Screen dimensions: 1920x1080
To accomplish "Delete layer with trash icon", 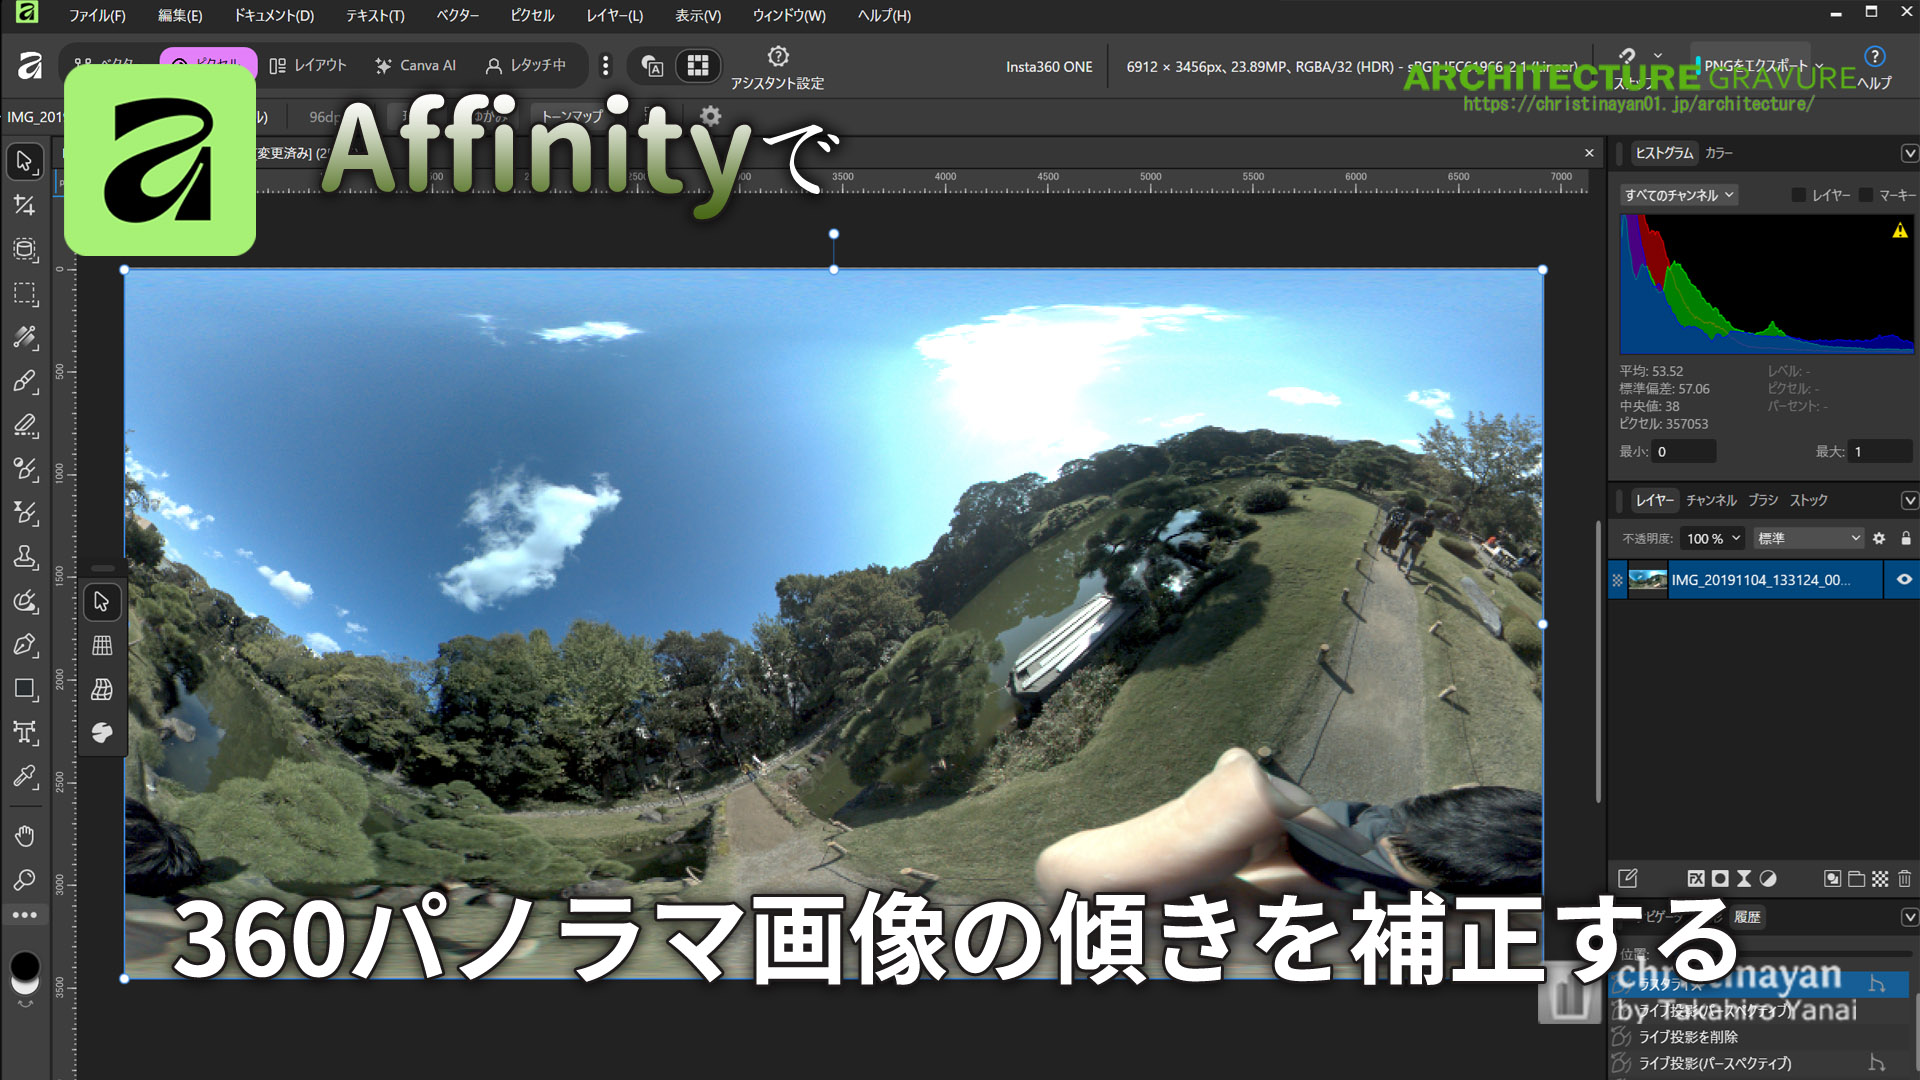I will pos(1904,878).
